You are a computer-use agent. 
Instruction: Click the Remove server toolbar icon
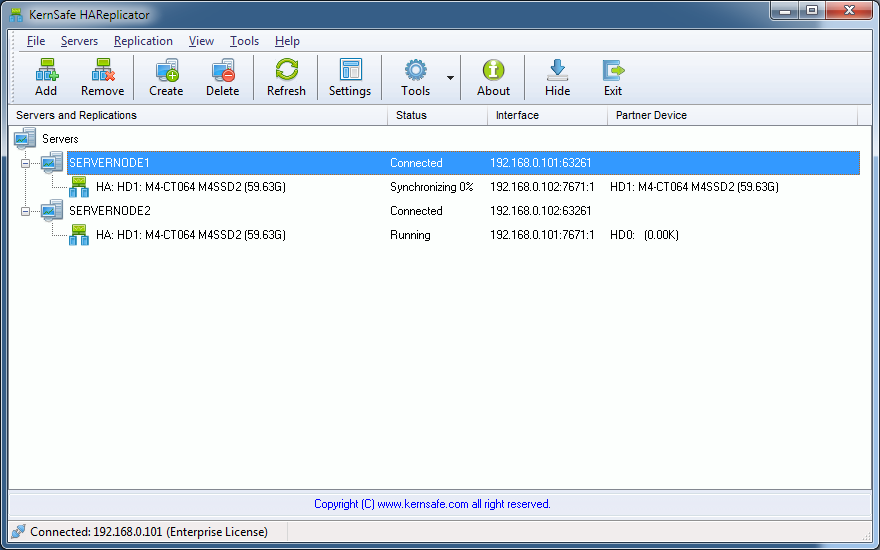[103, 70]
